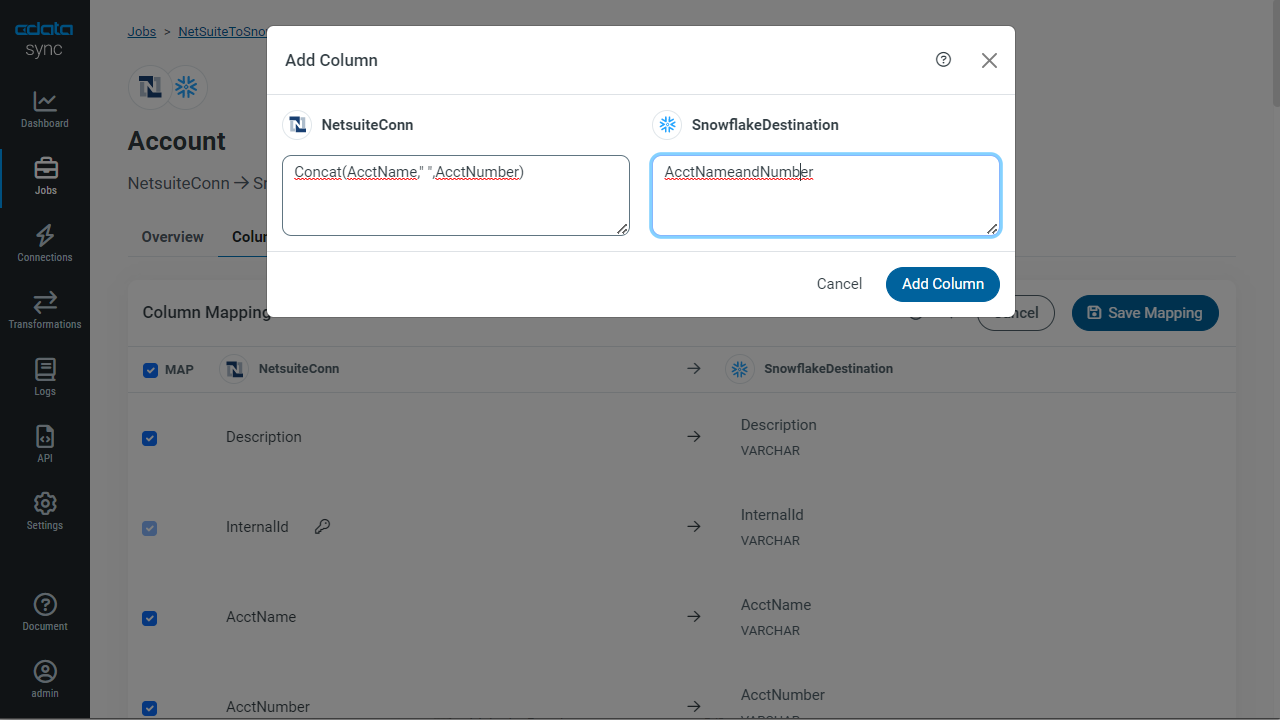Viewport: 1280px width, 720px height.
Task: Click Cancel in the Add Column dialog
Action: [x=839, y=284]
